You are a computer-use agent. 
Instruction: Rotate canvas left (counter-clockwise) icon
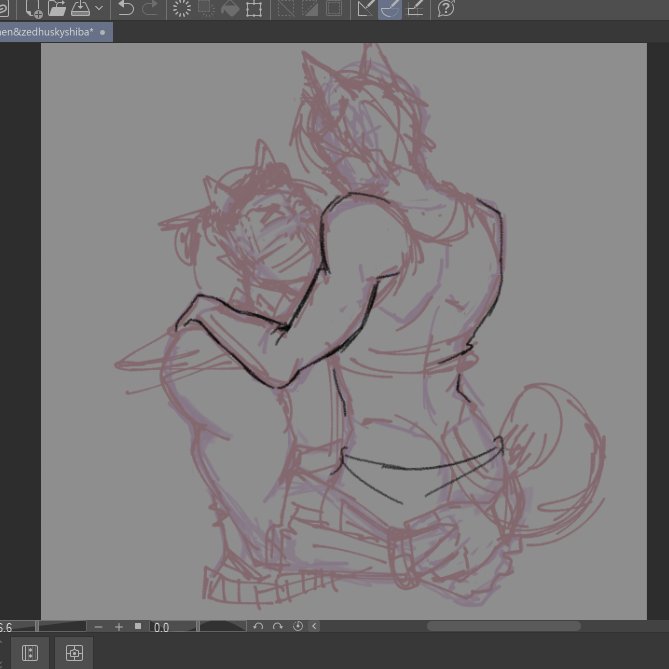coord(258,626)
